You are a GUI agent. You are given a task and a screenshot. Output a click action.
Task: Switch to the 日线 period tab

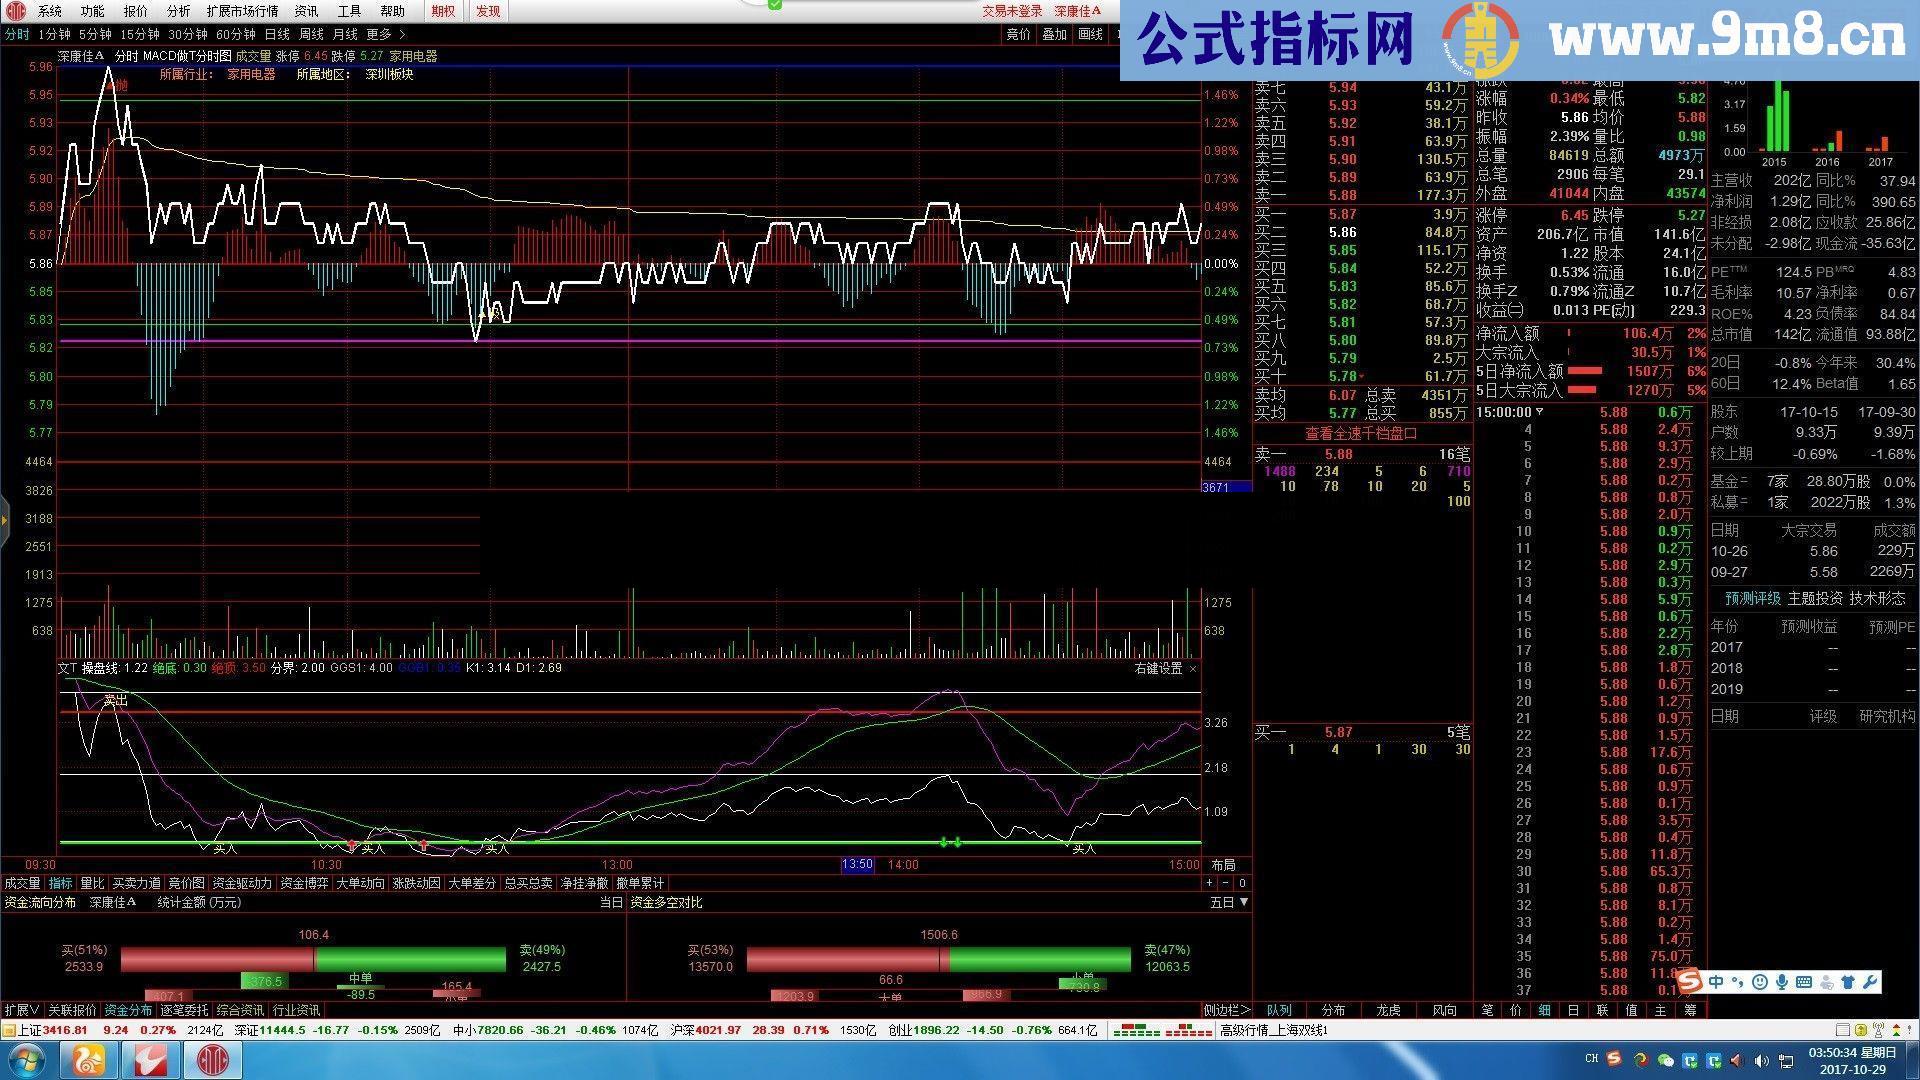pos(277,34)
